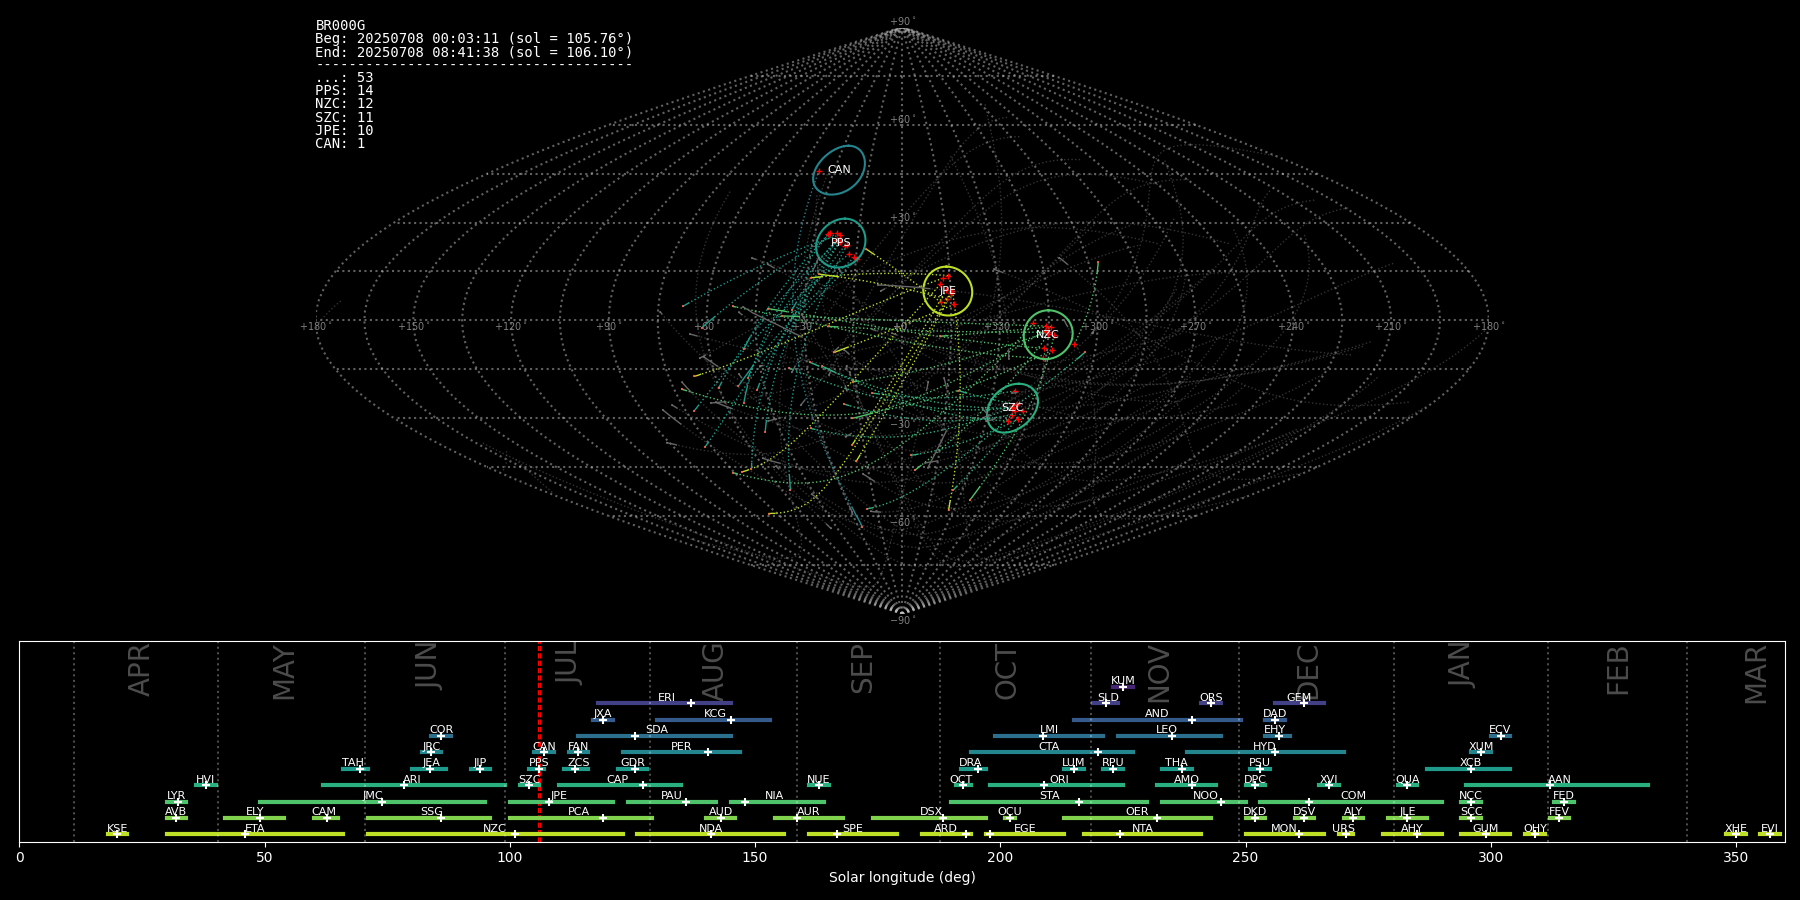
Task: Click the LEO shower bar label
Action: pyautogui.click(x=1166, y=730)
